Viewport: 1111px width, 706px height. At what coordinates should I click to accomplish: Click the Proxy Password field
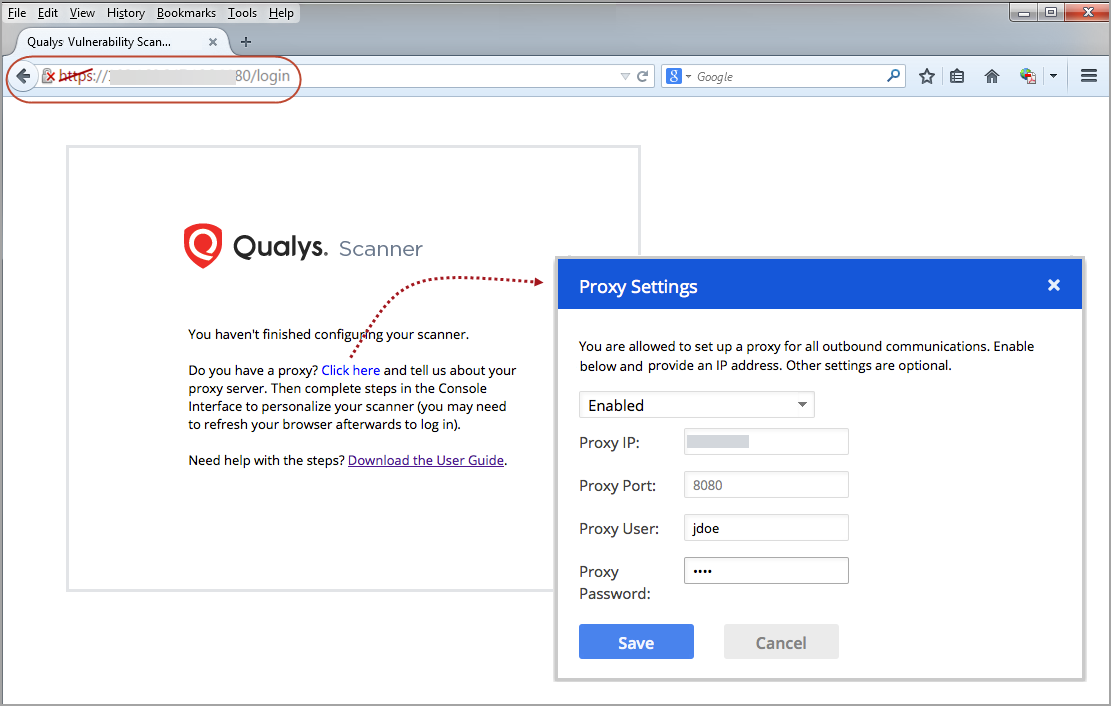point(766,571)
